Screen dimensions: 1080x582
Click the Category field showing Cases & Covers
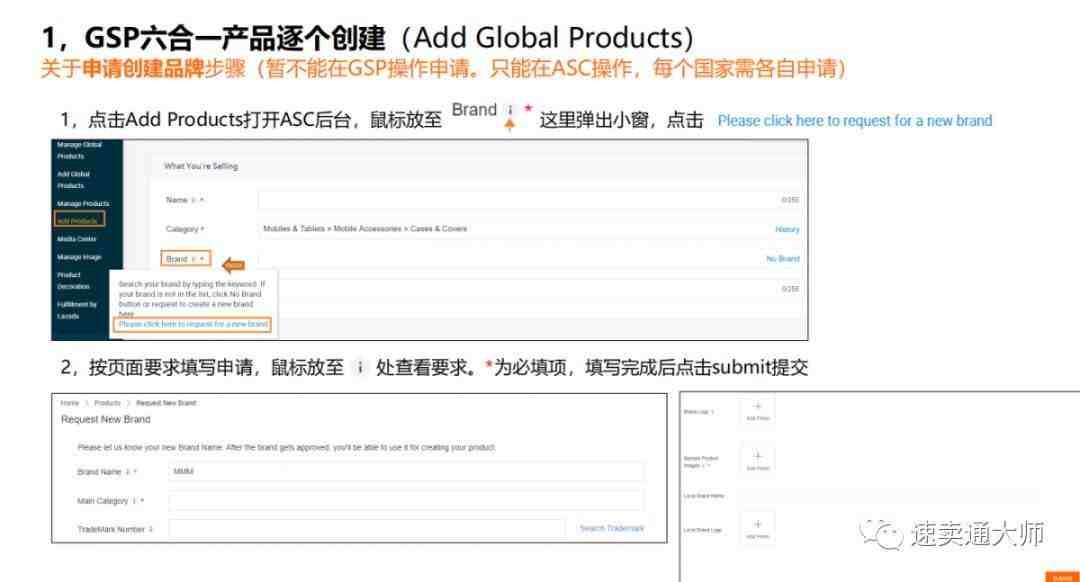(x=529, y=229)
